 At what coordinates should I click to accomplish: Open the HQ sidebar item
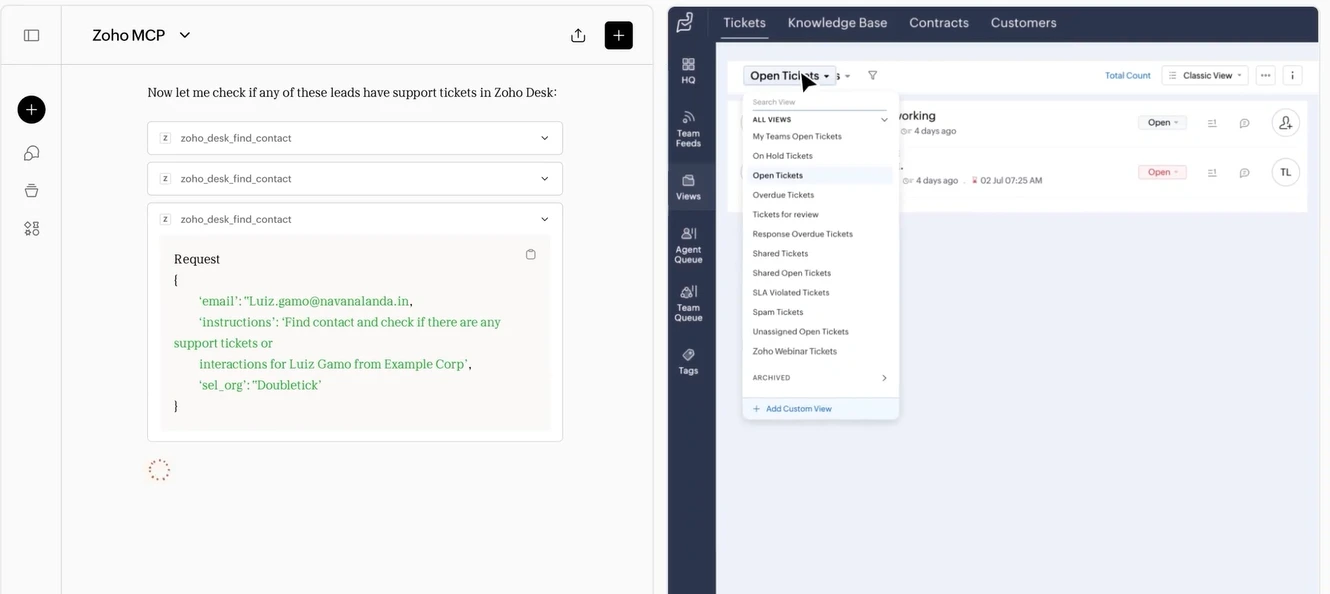click(x=688, y=71)
